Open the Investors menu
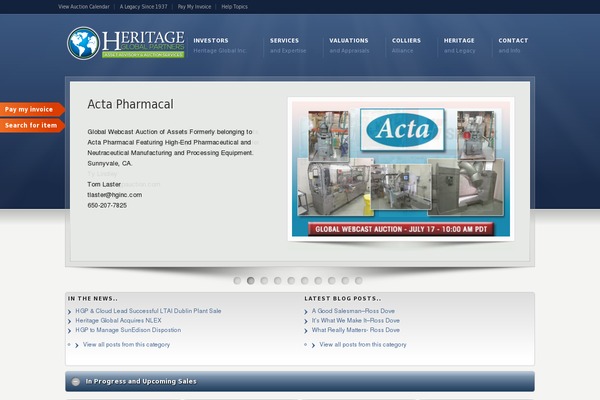 coord(220,45)
